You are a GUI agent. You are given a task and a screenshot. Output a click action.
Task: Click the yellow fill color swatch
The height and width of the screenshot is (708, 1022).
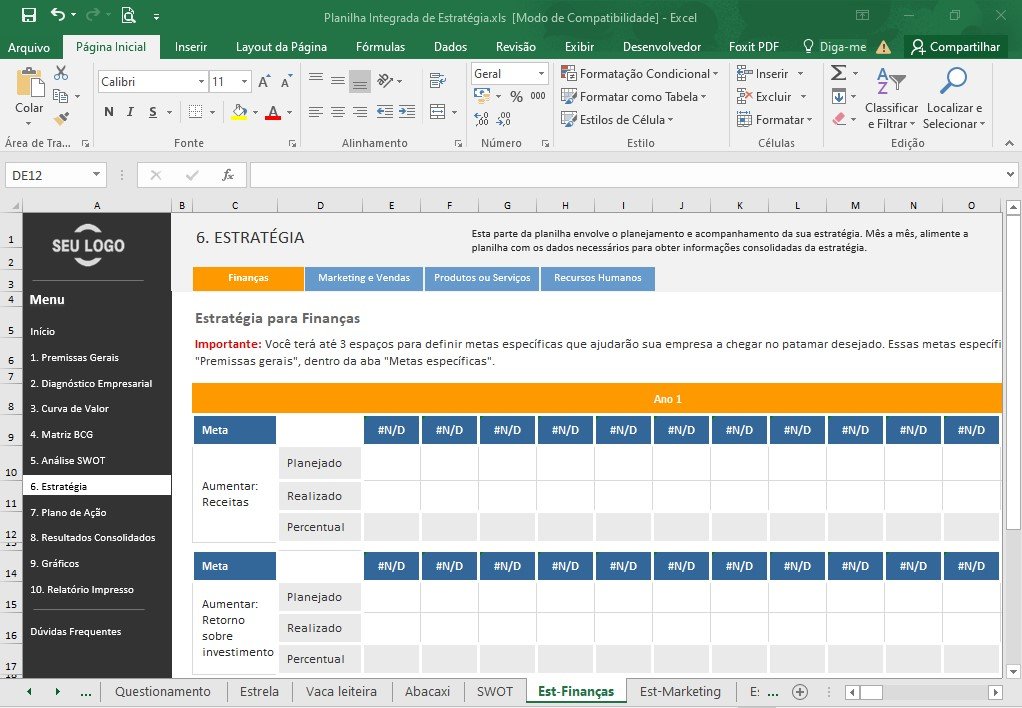pos(239,112)
